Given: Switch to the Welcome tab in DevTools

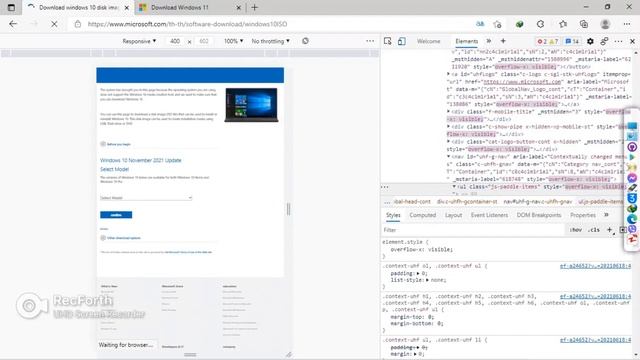Looking at the screenshot, I should (429, 41).
